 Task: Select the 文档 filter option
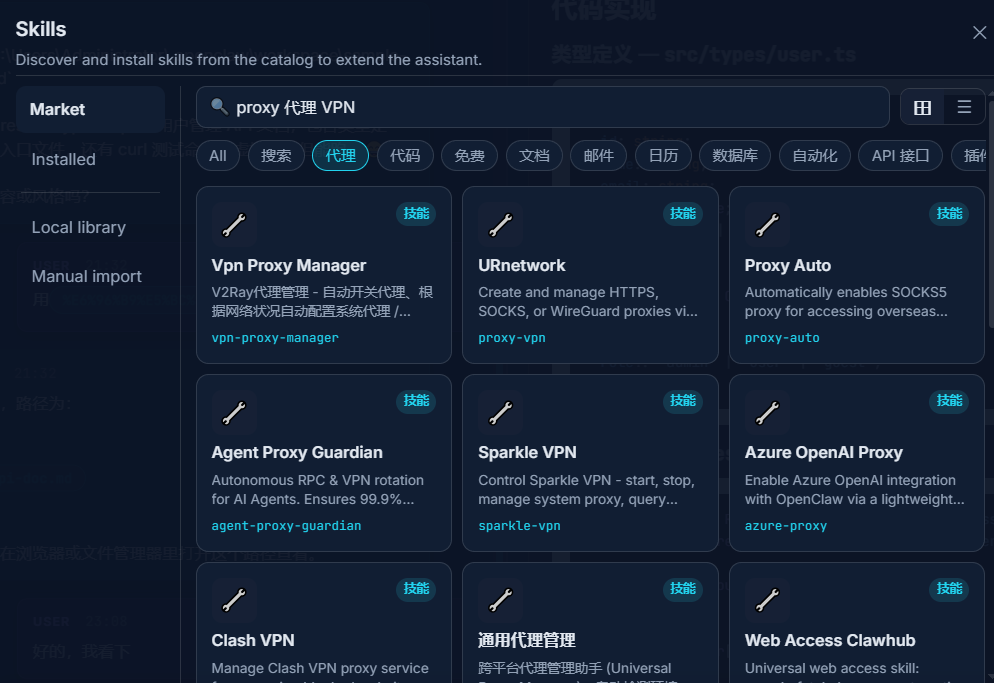pyautogui.click(x=534, y=155)
